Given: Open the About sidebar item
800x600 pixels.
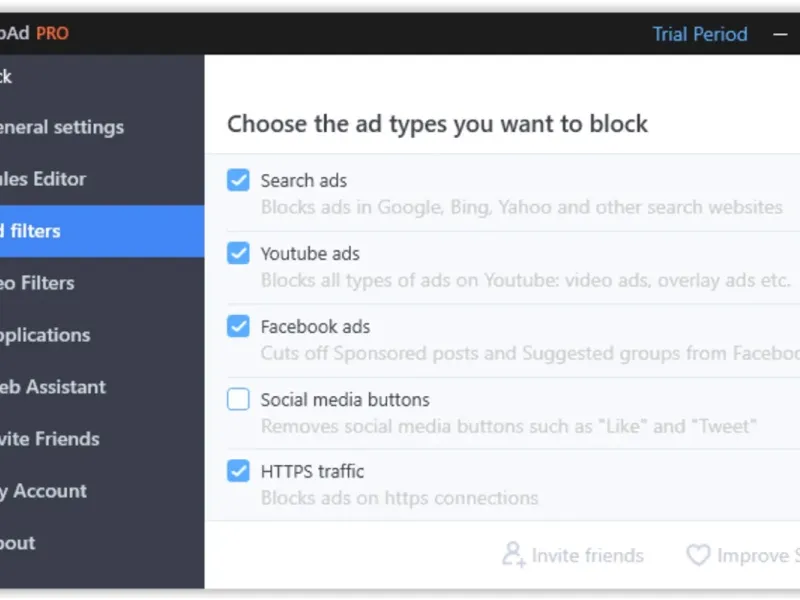Looking at the screenshot, I should tap(18, 543).
